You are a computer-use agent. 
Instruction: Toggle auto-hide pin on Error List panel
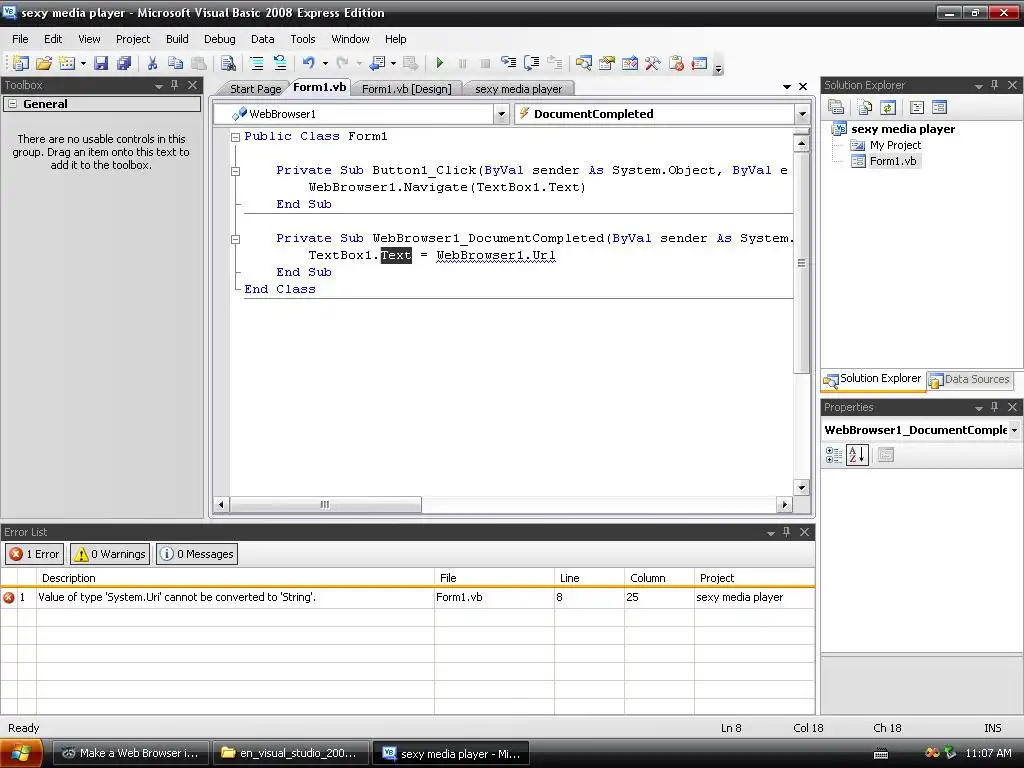click(786, 532)
